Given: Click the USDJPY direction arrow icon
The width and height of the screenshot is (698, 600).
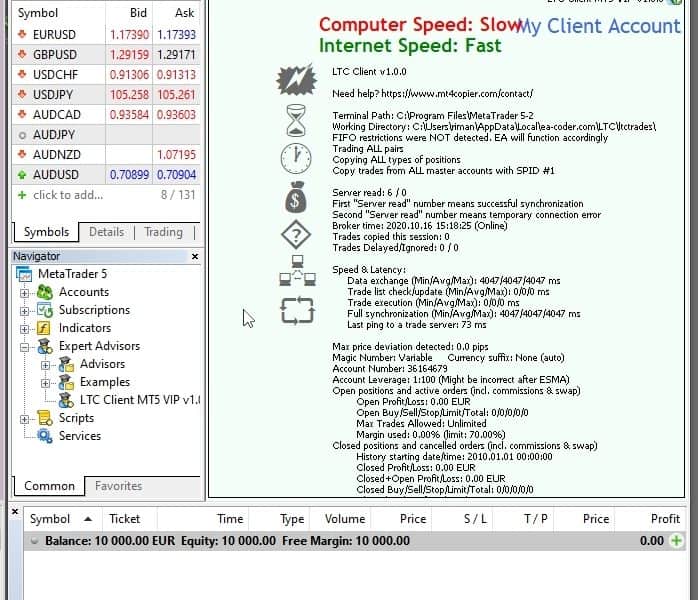Looking at the screenshot, I should coord(22,94).
